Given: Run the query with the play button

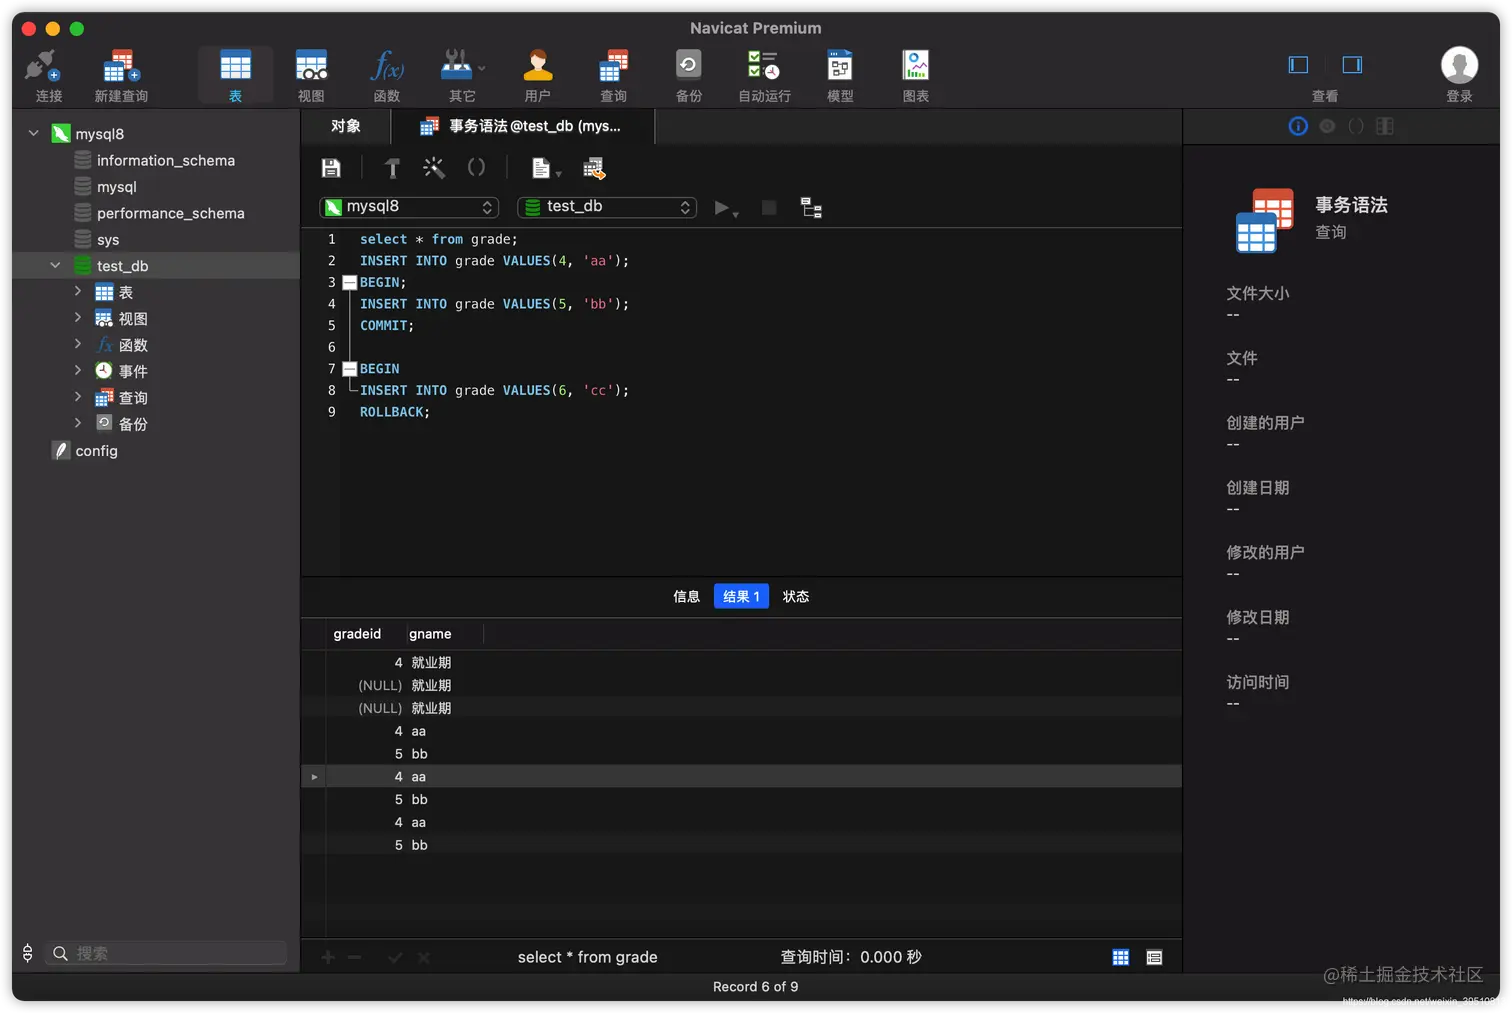Looking at the screenshot, I should [x=721, y=207].
